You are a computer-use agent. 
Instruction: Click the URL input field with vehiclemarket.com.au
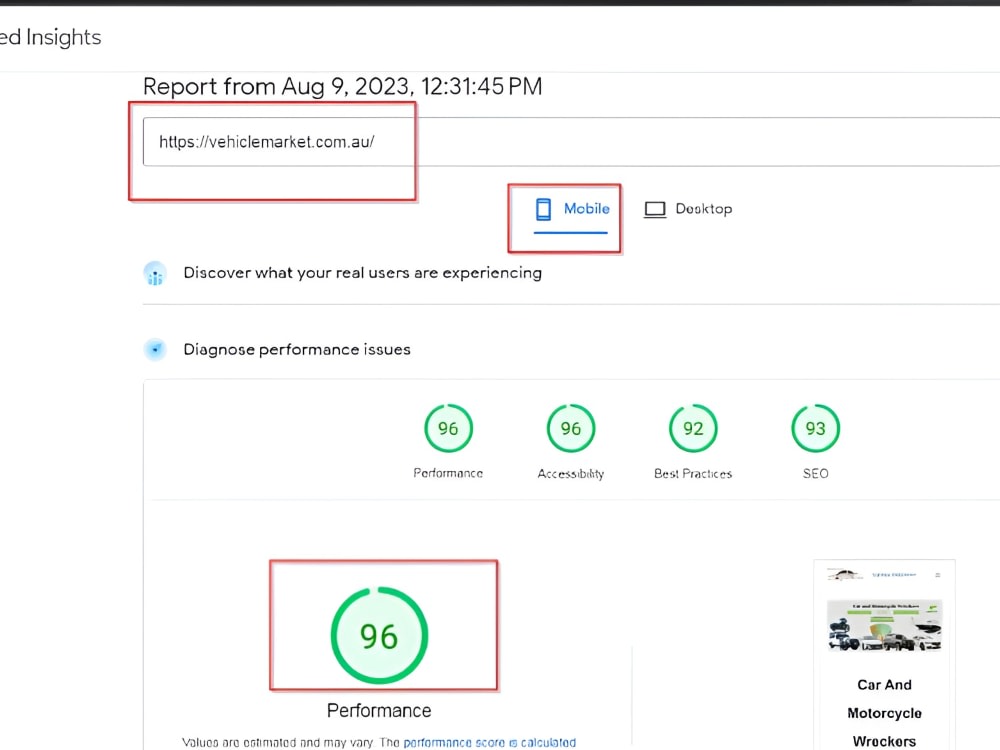tap(571, 142)
